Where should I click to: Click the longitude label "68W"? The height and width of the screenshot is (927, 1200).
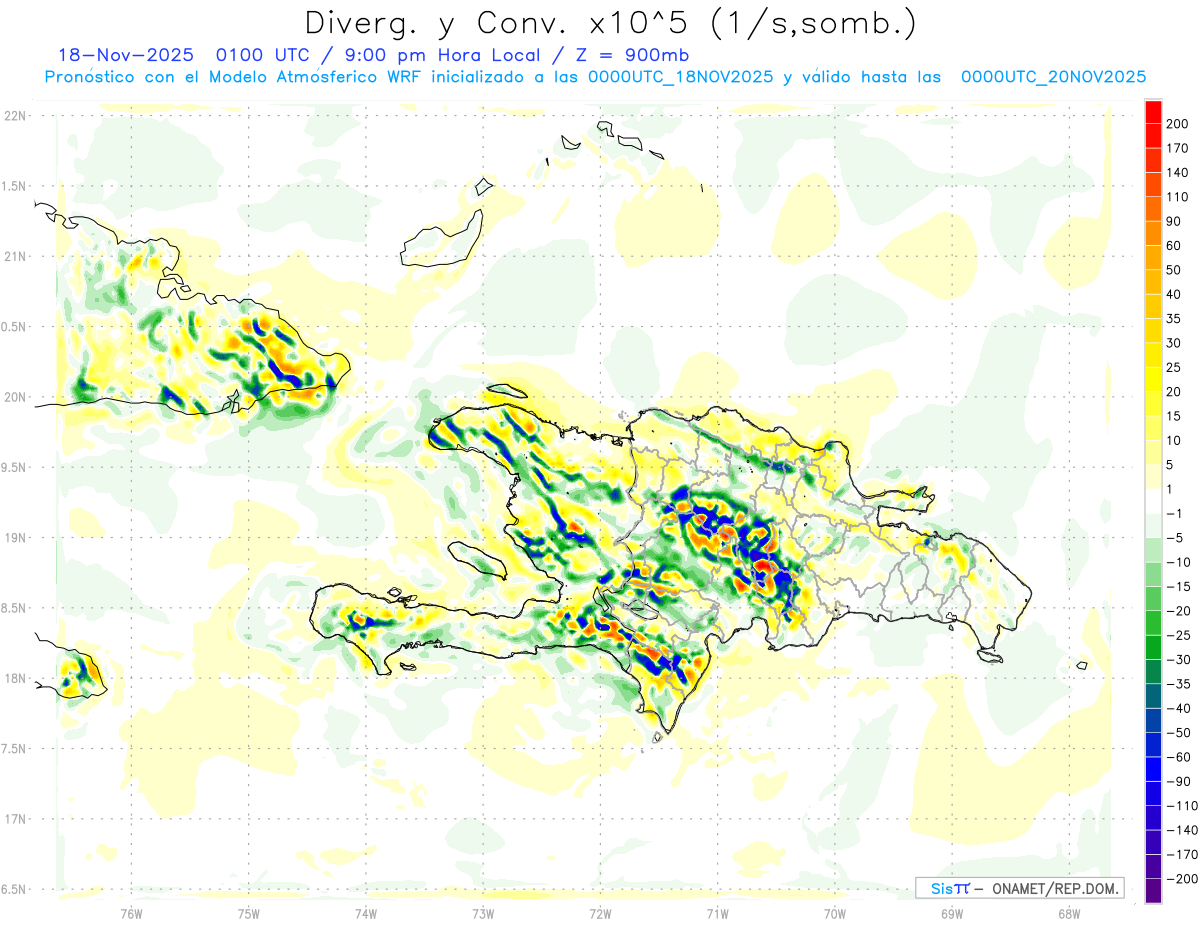[1069, 913]
